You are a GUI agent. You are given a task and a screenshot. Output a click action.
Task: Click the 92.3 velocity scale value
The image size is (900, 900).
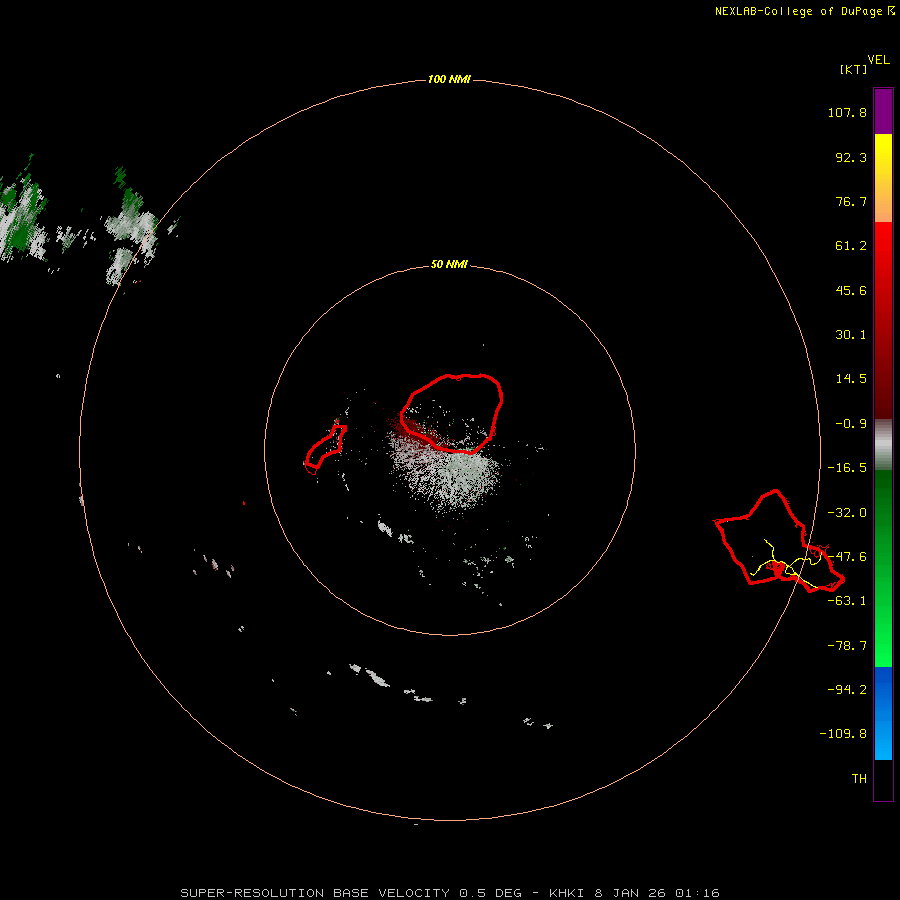(x=851, y=157)
